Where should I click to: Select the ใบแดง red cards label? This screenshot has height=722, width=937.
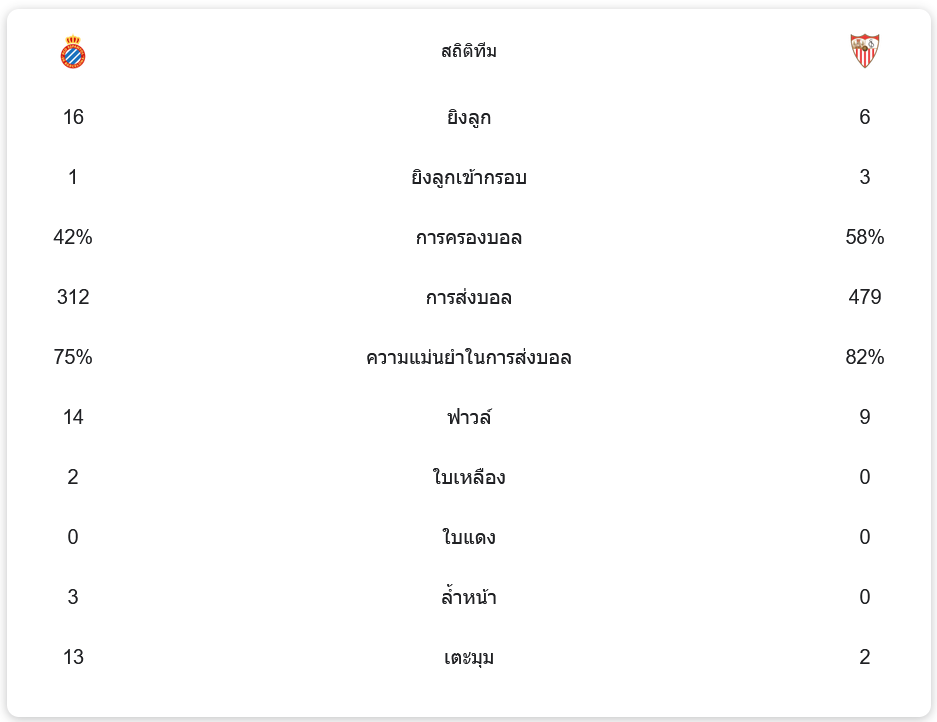coord(468,538)
